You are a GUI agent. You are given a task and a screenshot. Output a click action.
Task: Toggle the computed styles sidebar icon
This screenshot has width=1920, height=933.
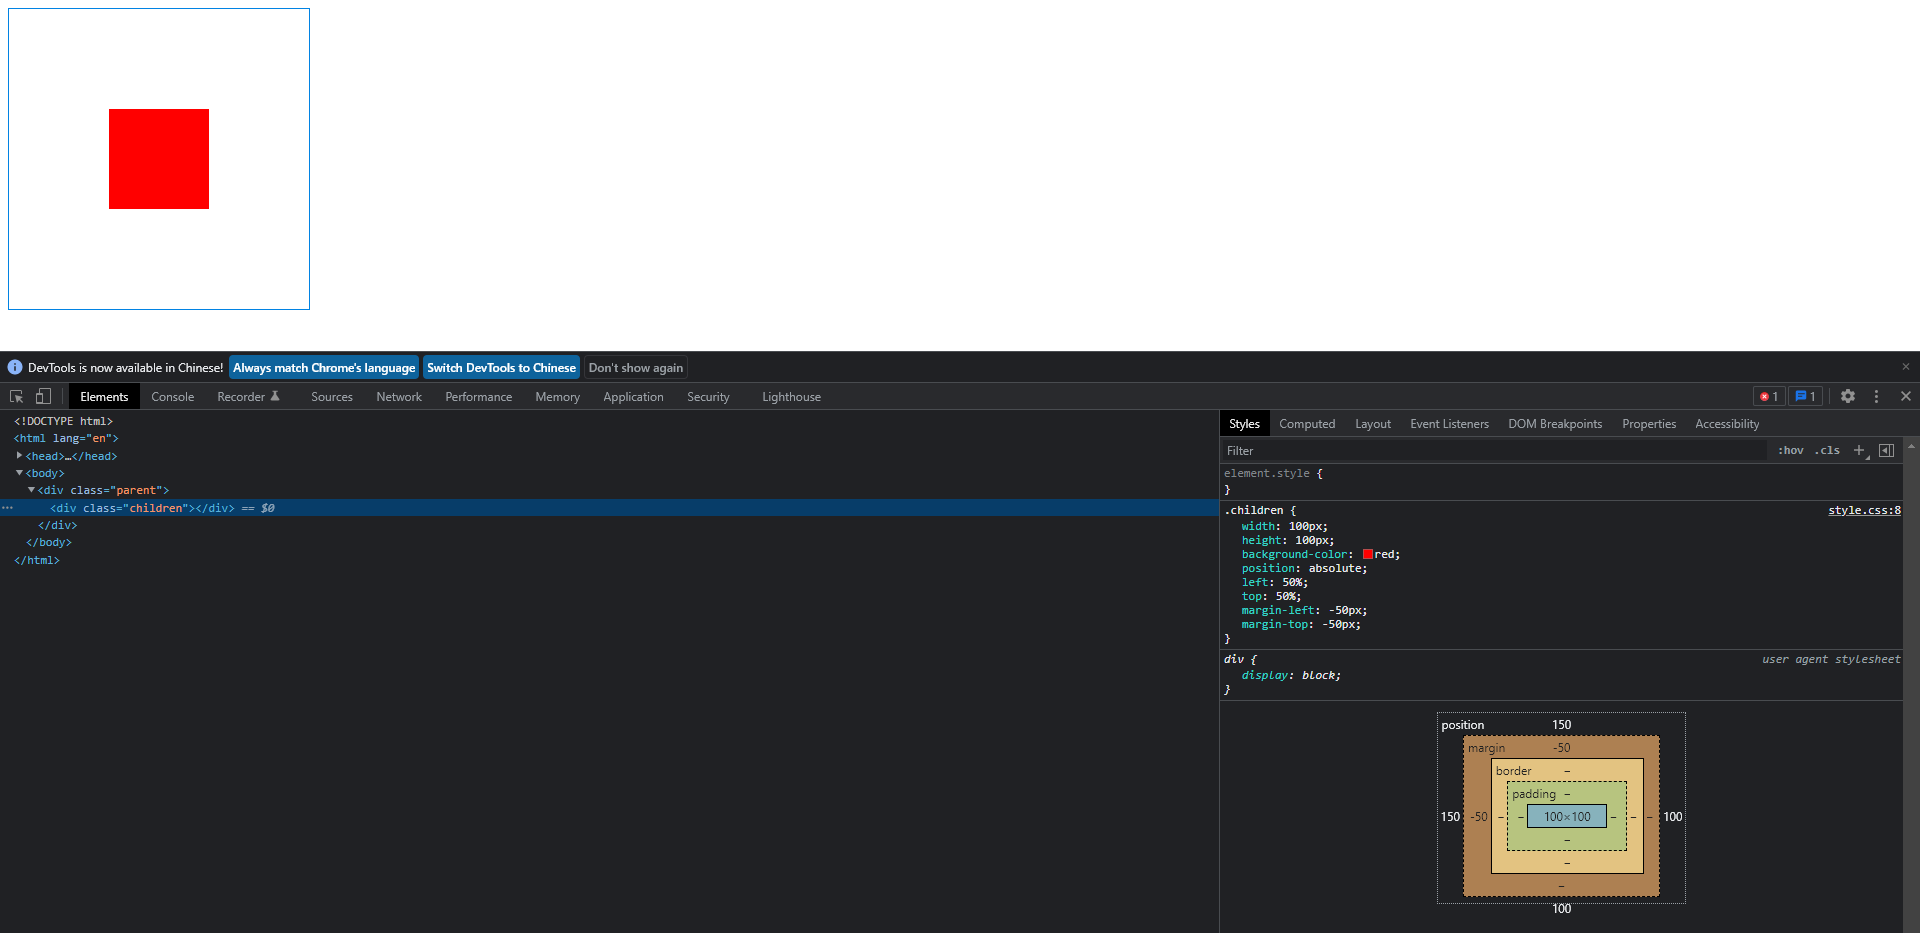point(1887,451)
